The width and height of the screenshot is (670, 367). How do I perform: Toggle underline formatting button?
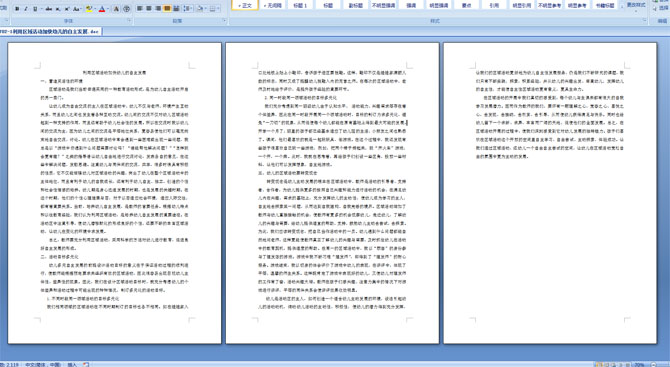click(35, 9)
